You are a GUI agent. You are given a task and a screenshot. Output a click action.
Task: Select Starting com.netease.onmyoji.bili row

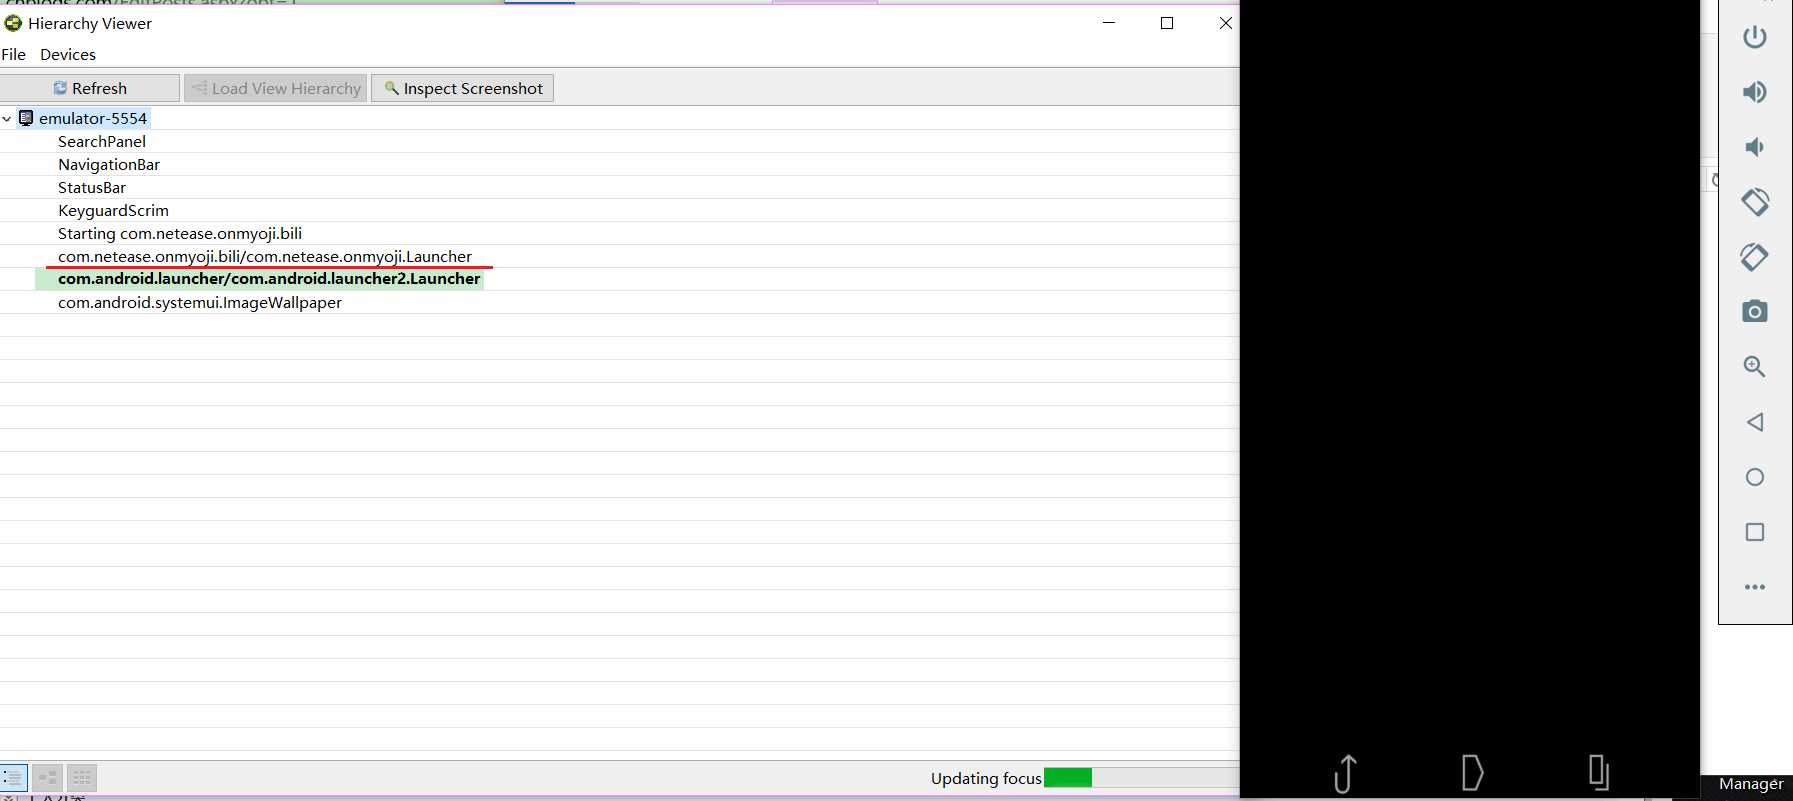click(180, 233)
